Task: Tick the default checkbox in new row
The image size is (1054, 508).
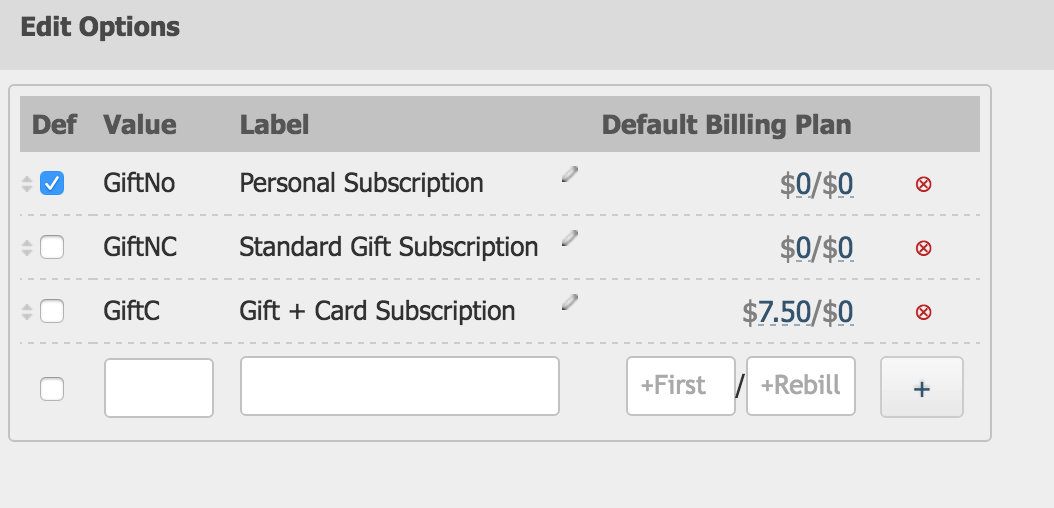Action: [x=52, y=390]
